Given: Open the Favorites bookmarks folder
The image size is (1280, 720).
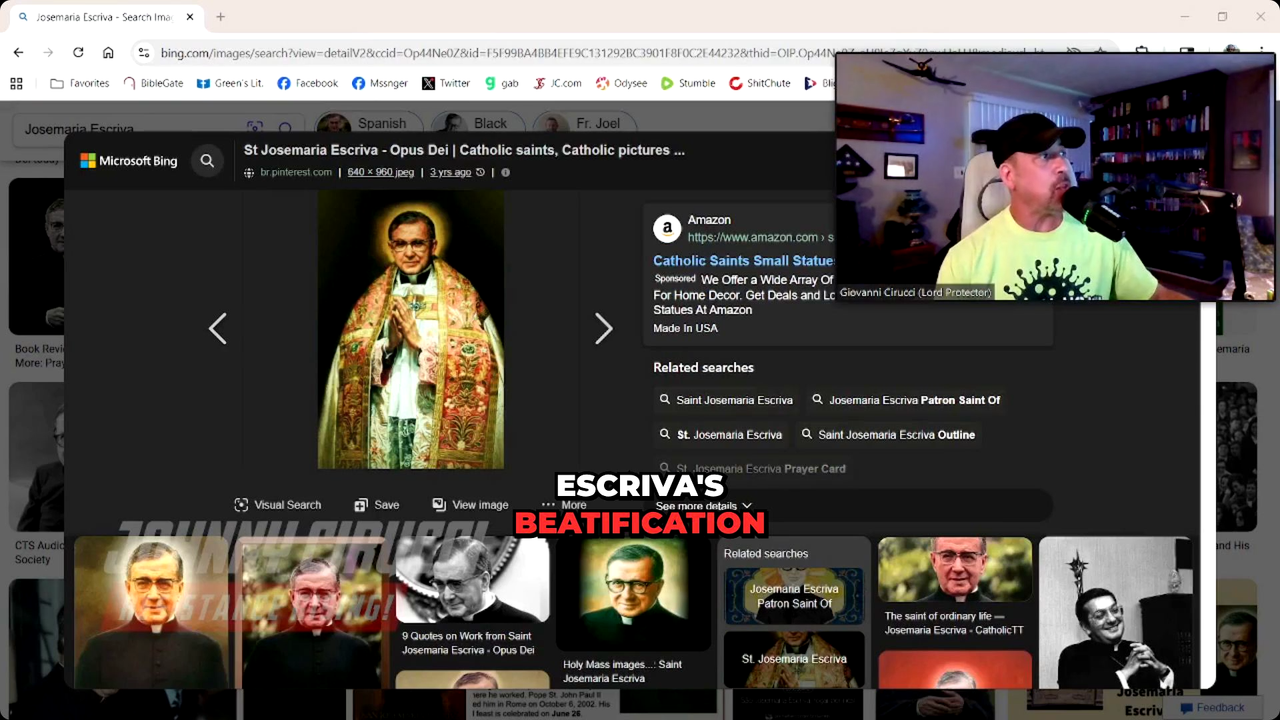Looking at the screenshot, I should point(79,83).
